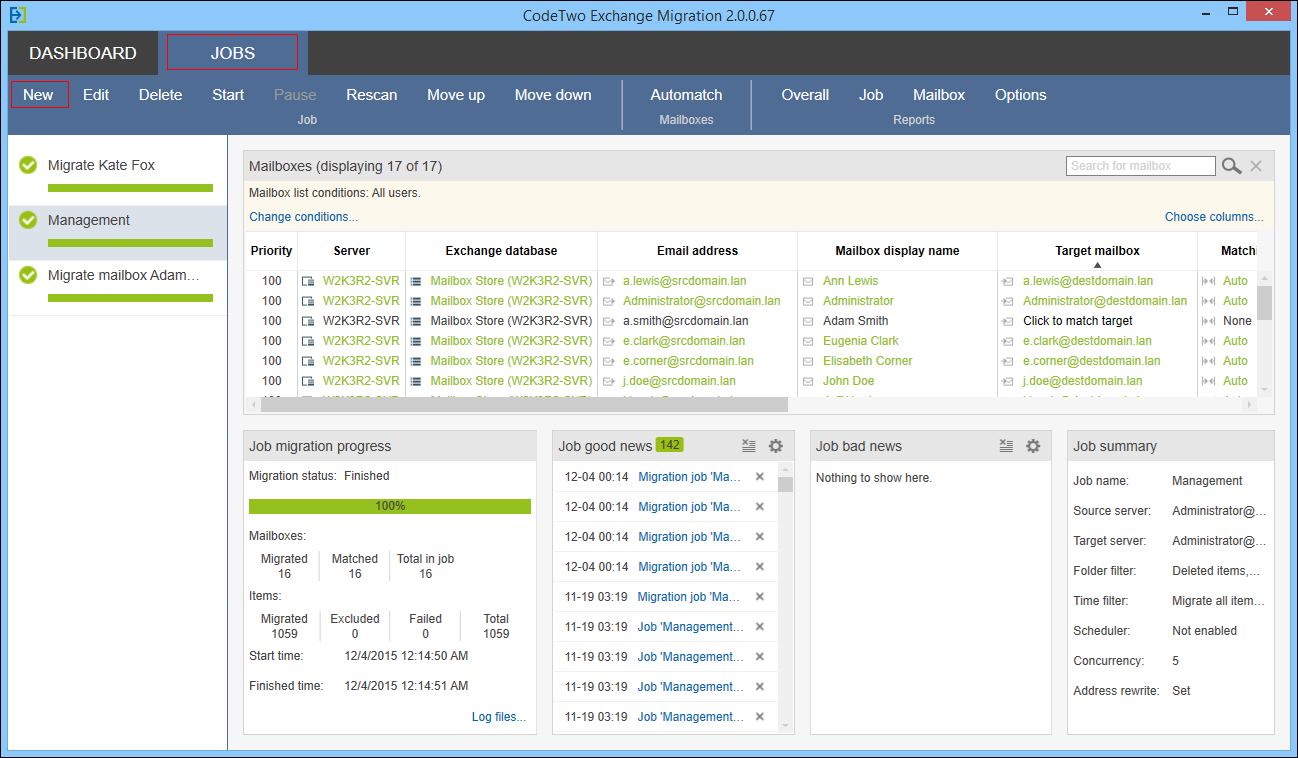Sort by Email address column header
Screen dimensions: 1298x758
pos(697,251)
